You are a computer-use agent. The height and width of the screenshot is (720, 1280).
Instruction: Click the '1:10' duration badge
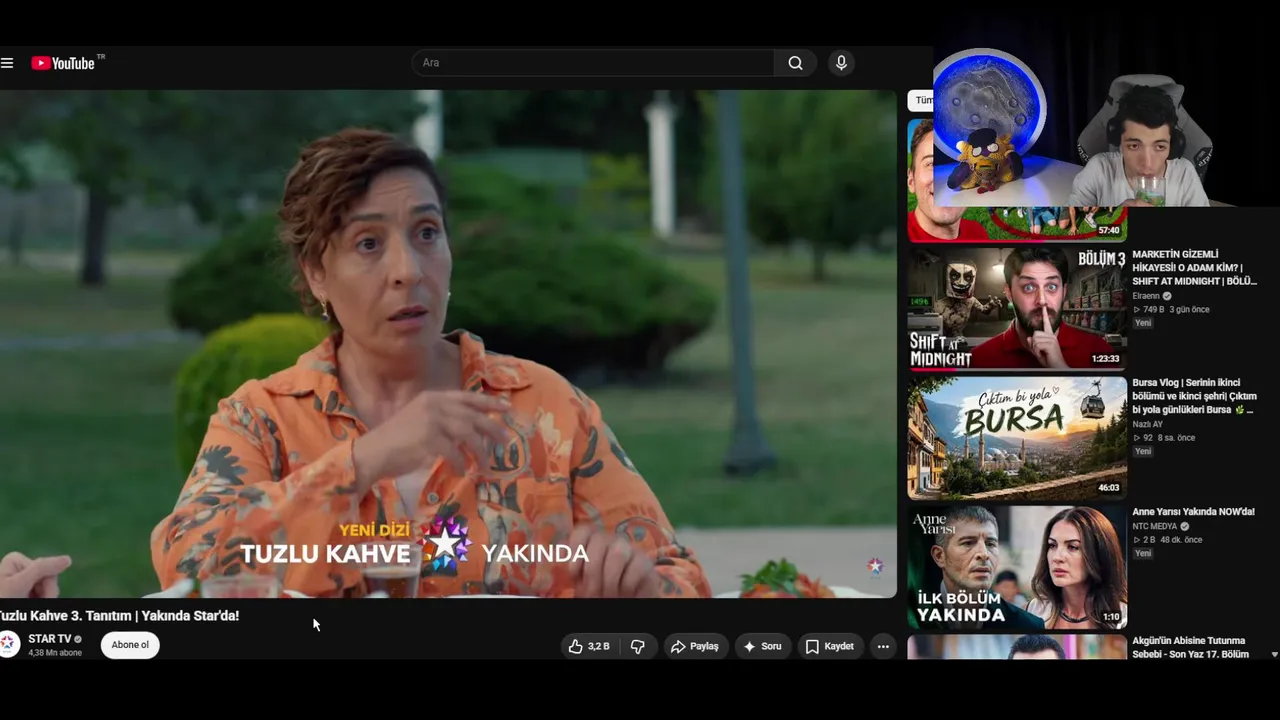pyautogui.click(x=1111, y=617)
